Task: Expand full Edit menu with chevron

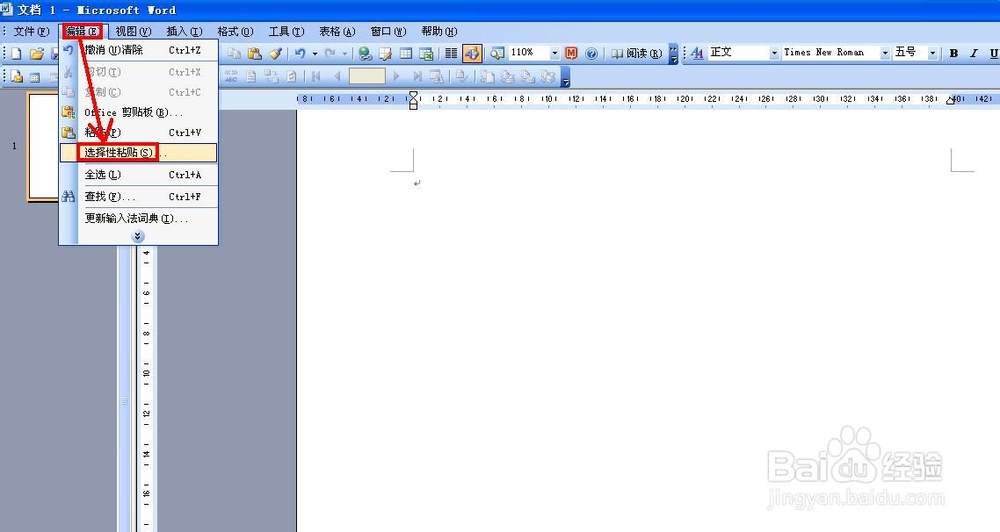Action: [138, 237]
